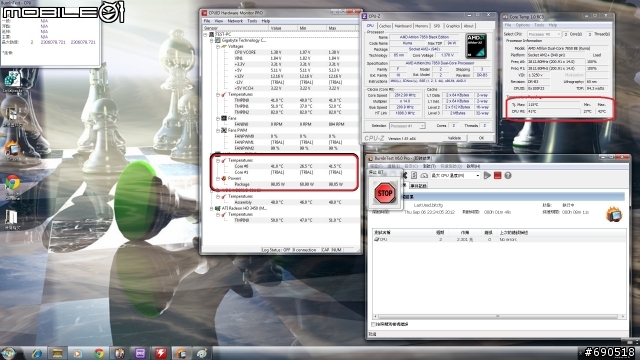
Task: Click the Max column header in HWMonitor
Action: point(342,28)
